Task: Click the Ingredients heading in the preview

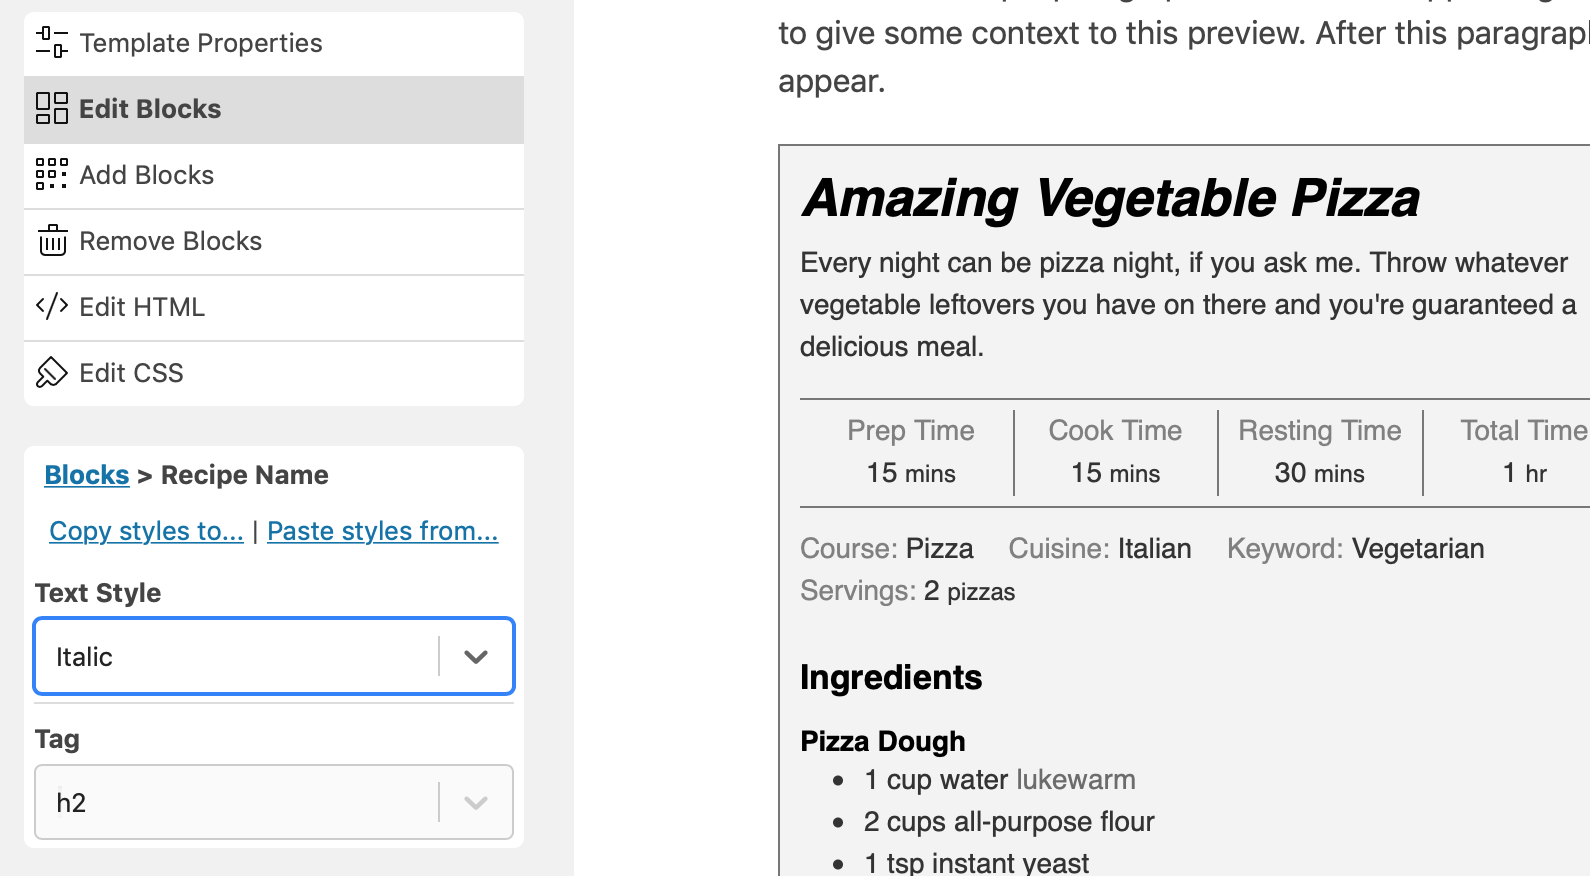Action: click(891, 678)
